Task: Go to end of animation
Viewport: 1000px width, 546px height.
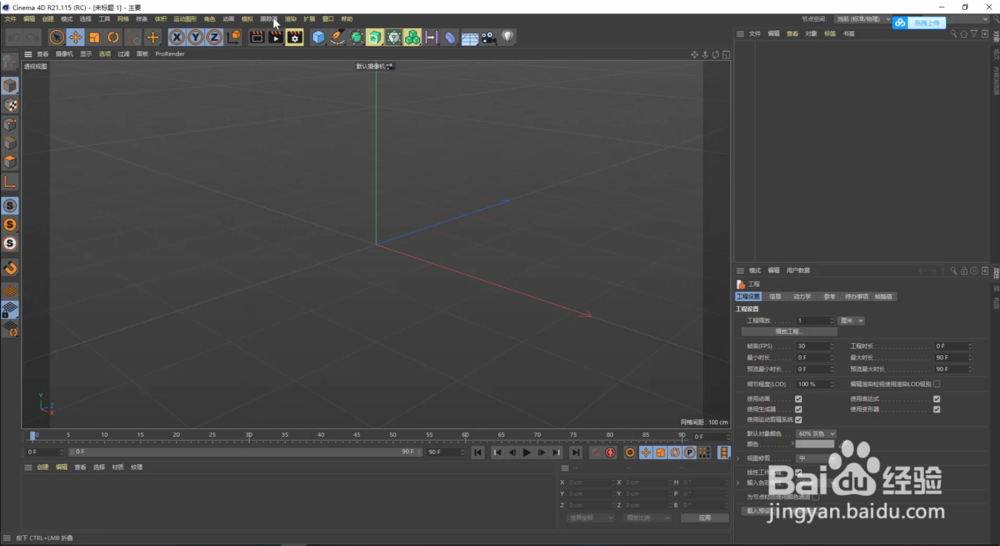Action: 575,452
